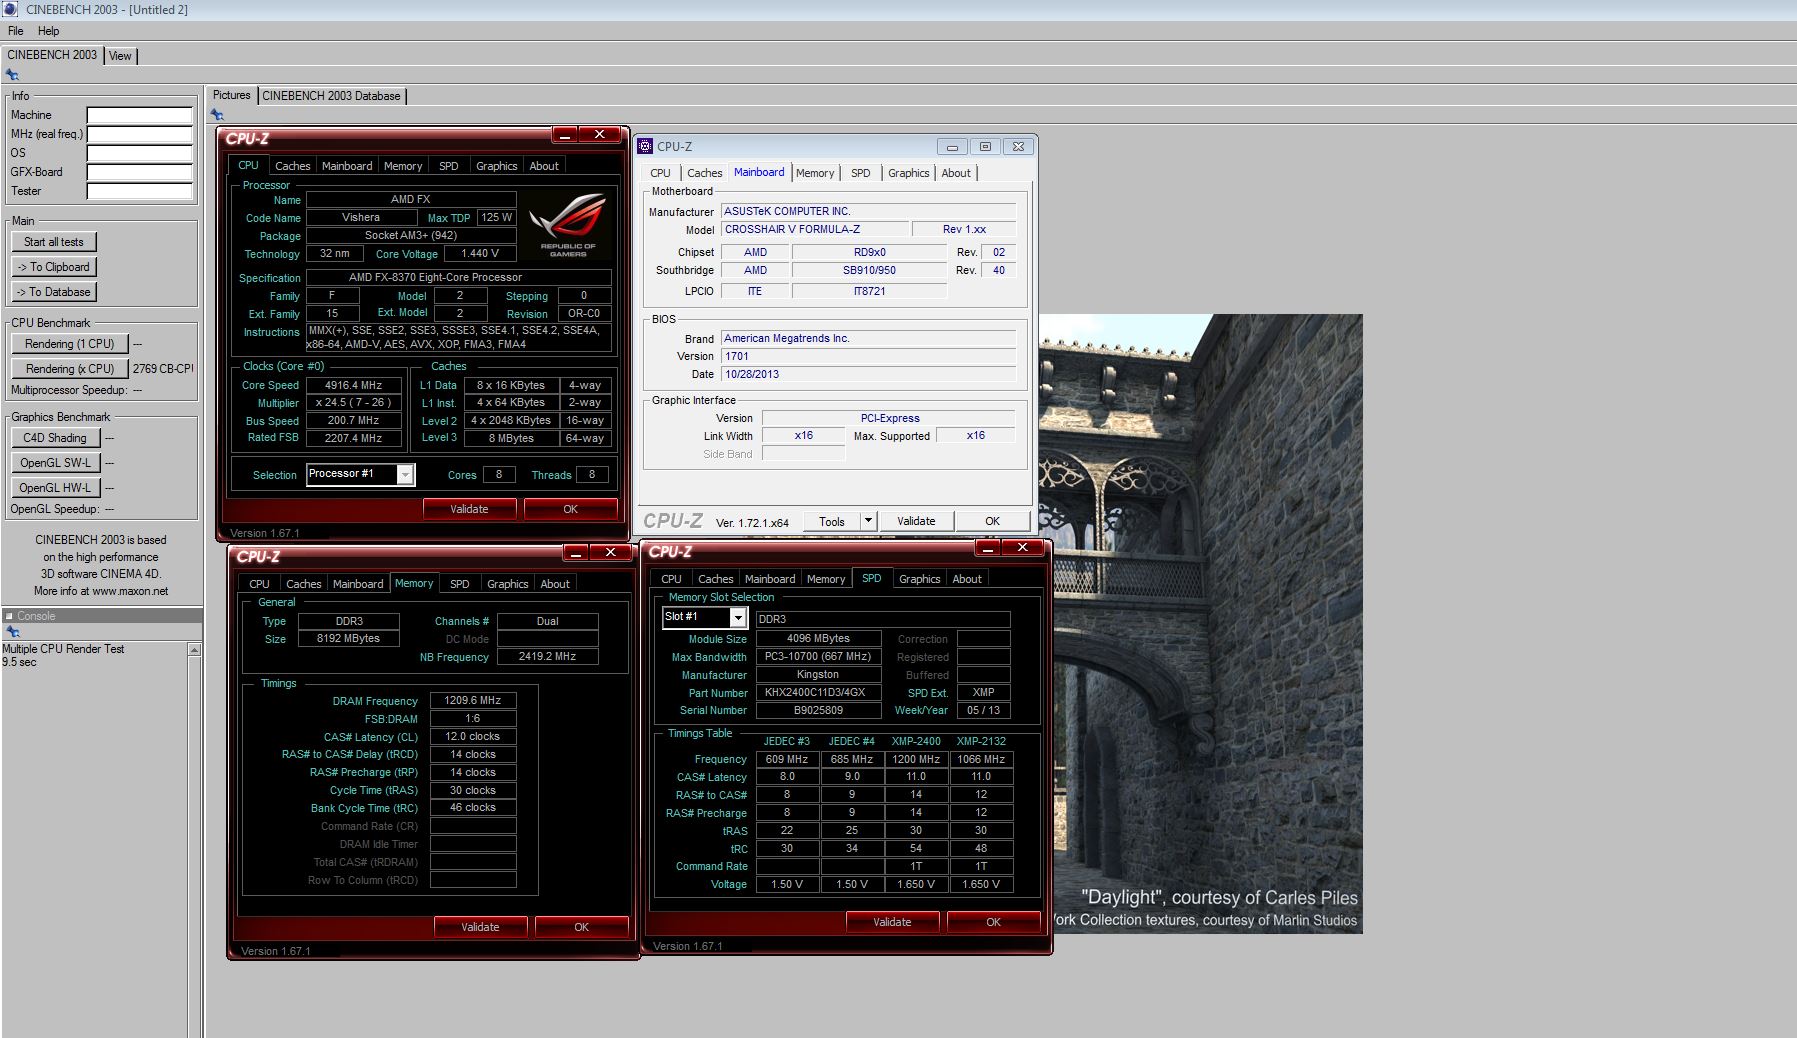Click the OS input field
1797x1038 pixels.
click(139, 153)
